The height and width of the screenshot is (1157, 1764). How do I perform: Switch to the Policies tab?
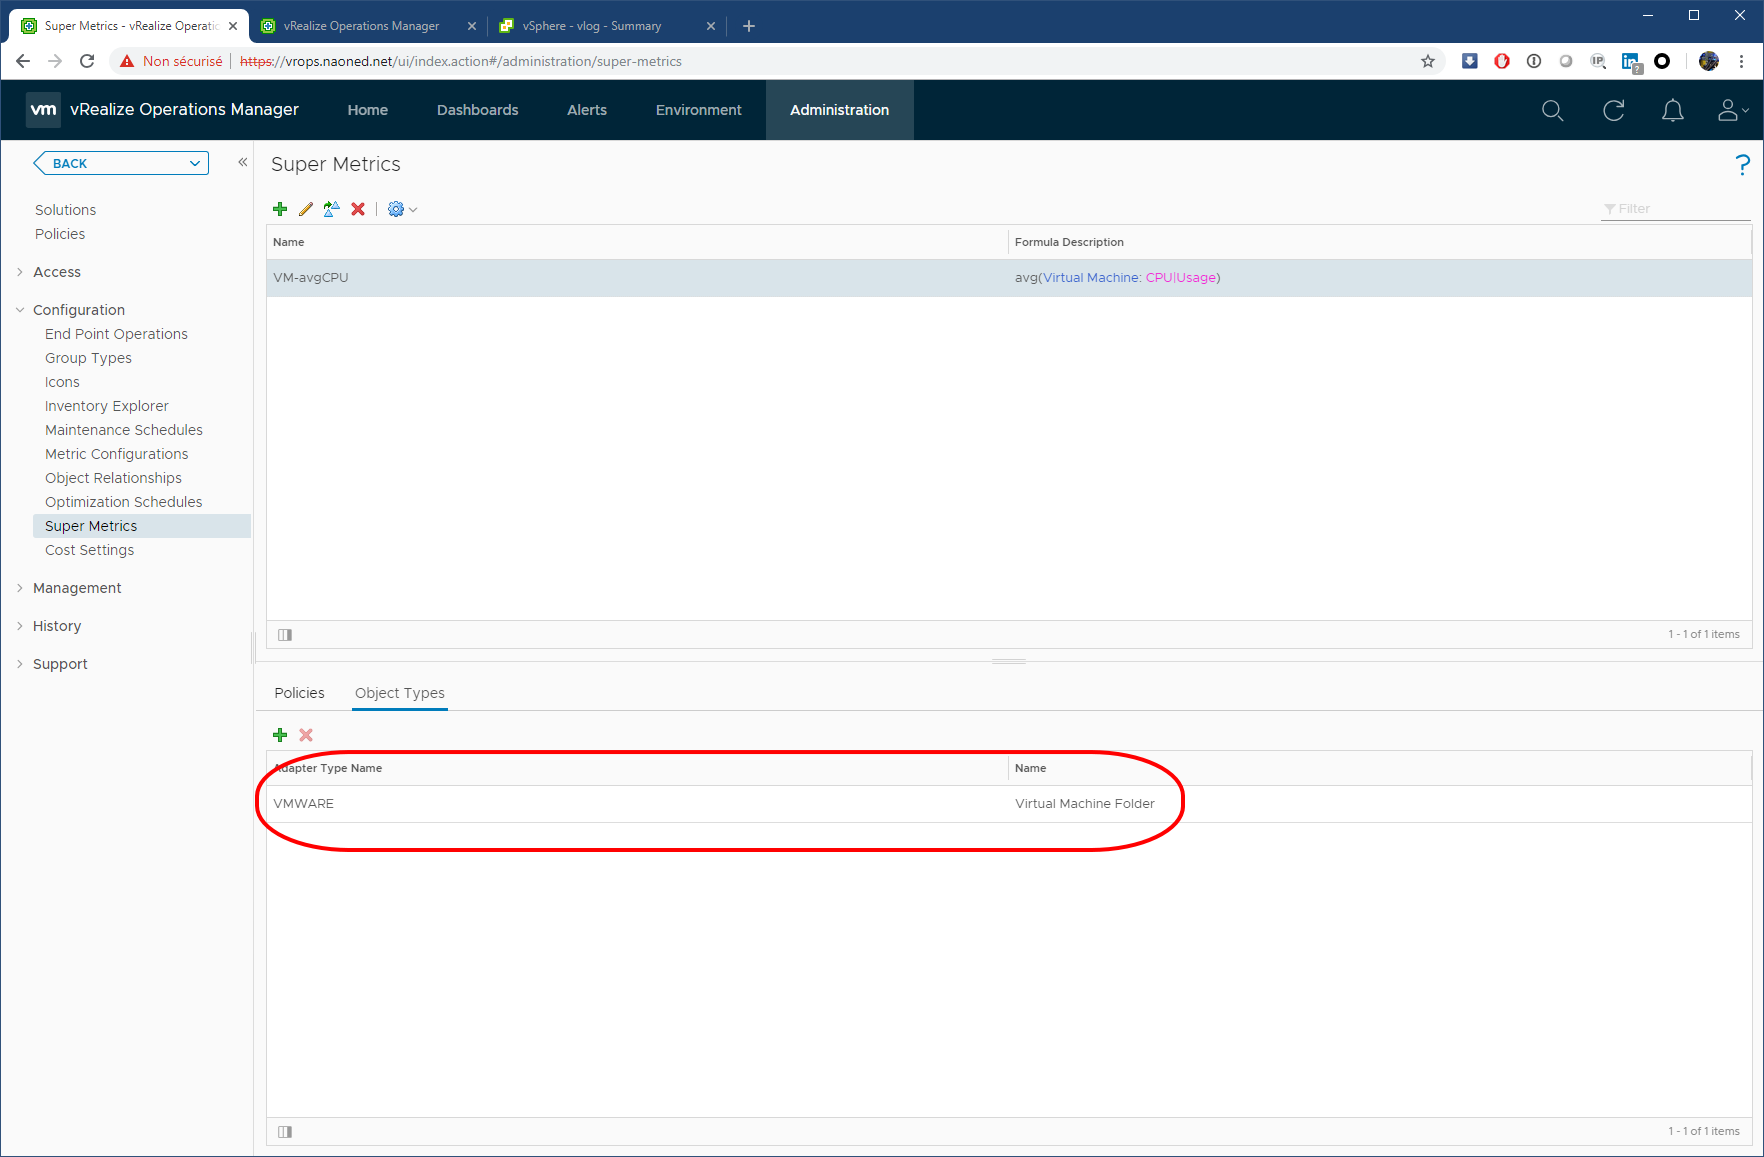tap(299, 693)
